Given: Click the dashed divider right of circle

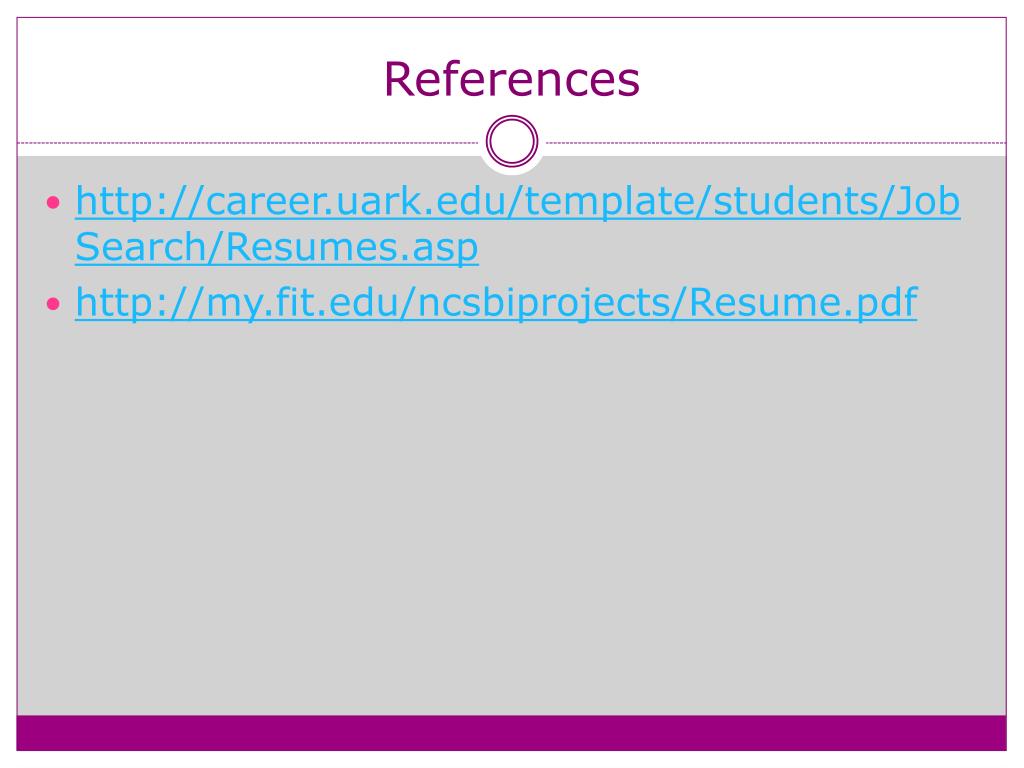Looking at the screenshot, I should pos(776,142).
